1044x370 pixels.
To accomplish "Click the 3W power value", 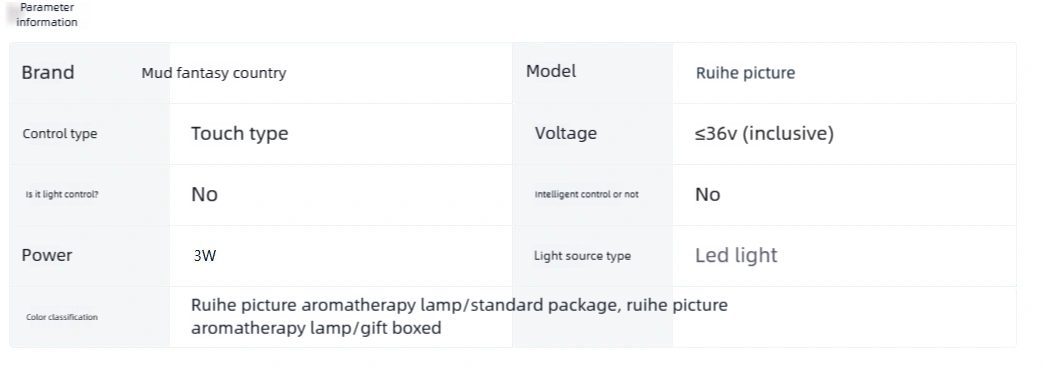I will tap(205, 256).
